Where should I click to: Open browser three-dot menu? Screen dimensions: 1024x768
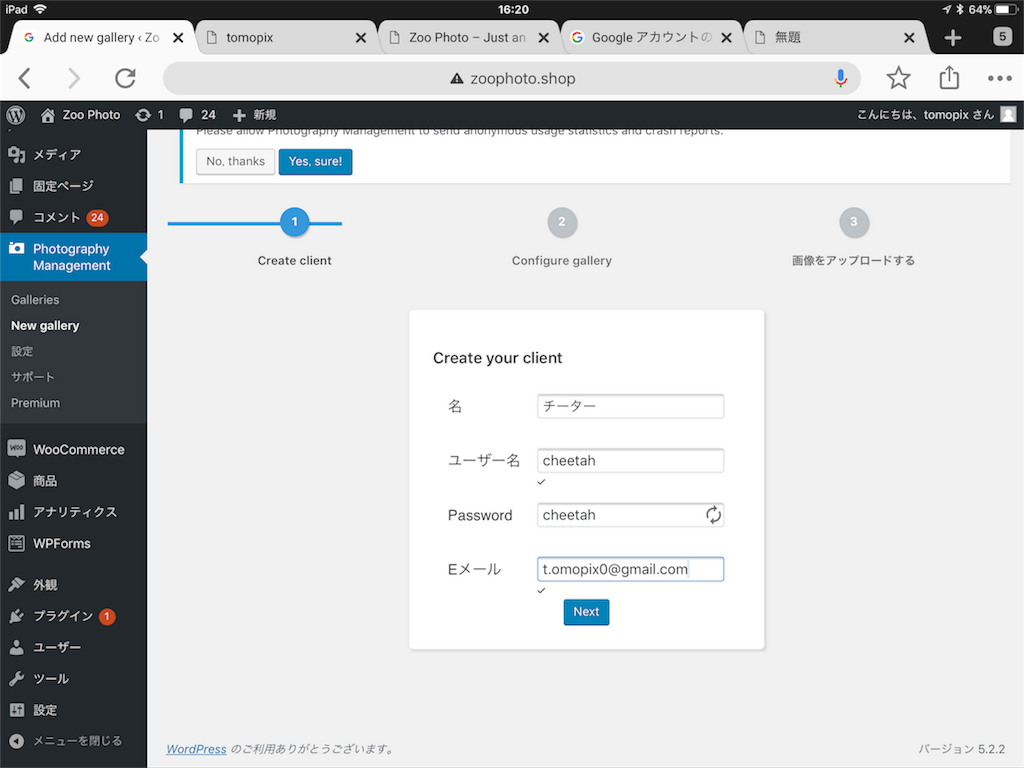click(999, 78)
